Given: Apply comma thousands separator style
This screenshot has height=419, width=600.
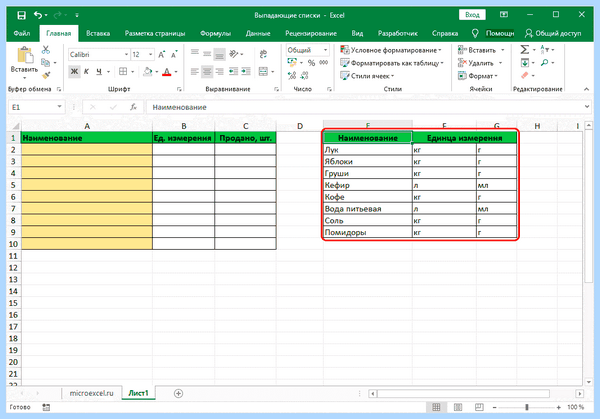Looking at the screenshot, I should 323,63.
